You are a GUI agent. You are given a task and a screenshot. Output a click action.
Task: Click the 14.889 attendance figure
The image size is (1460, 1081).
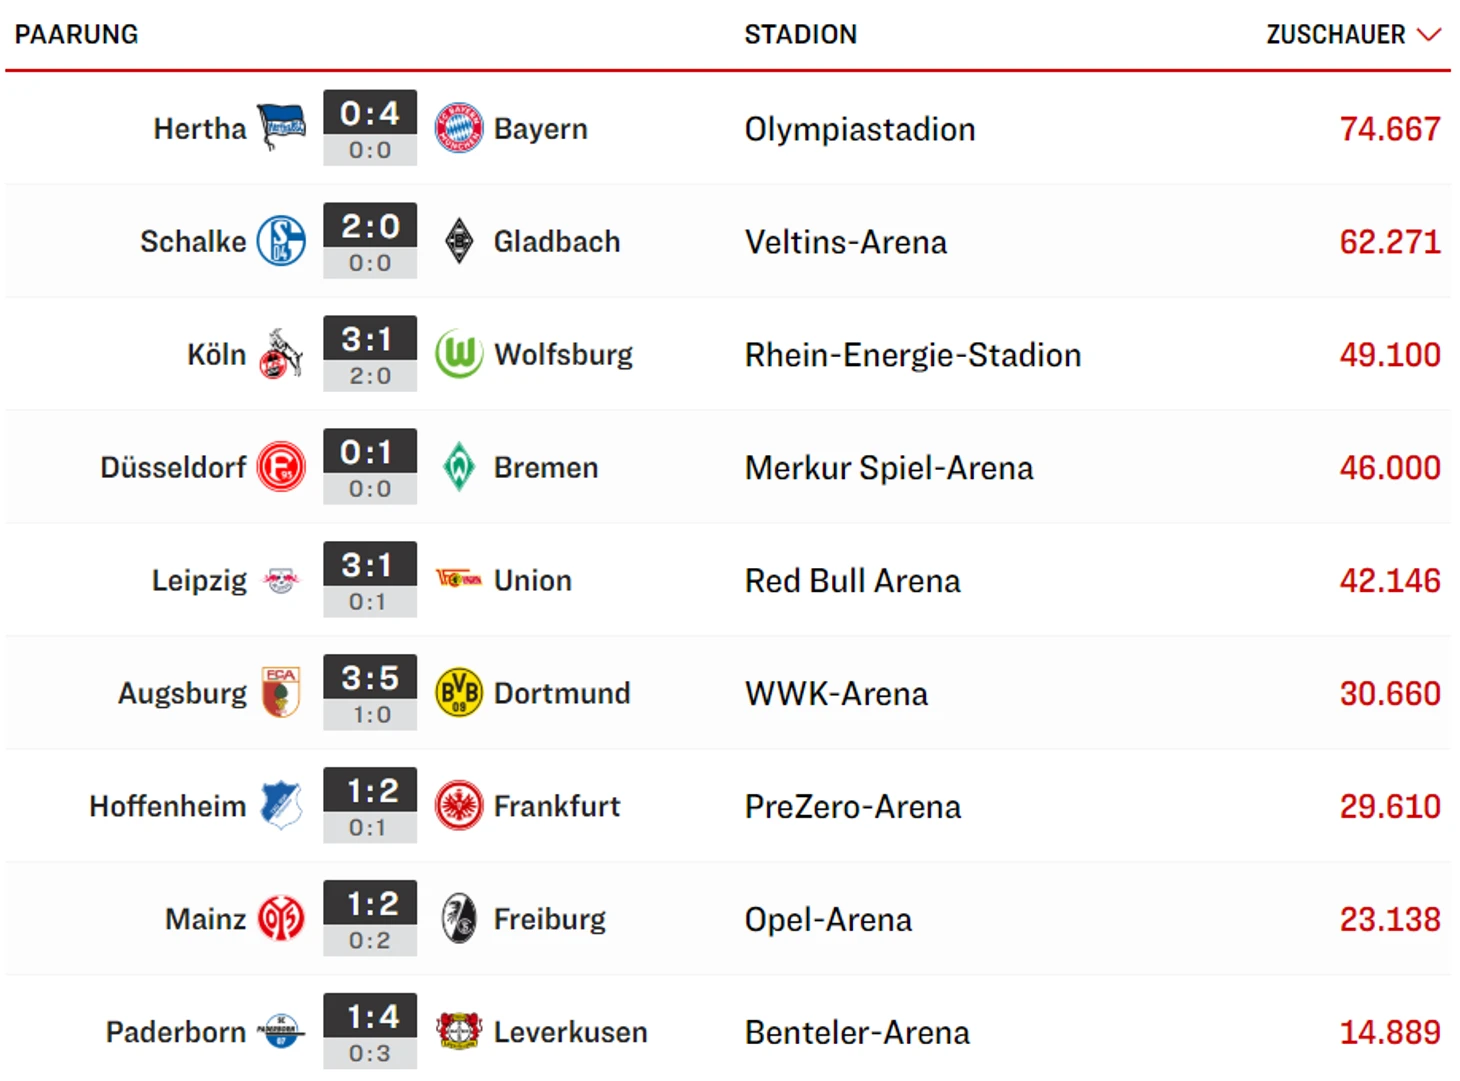(x=1389, y=1032)
